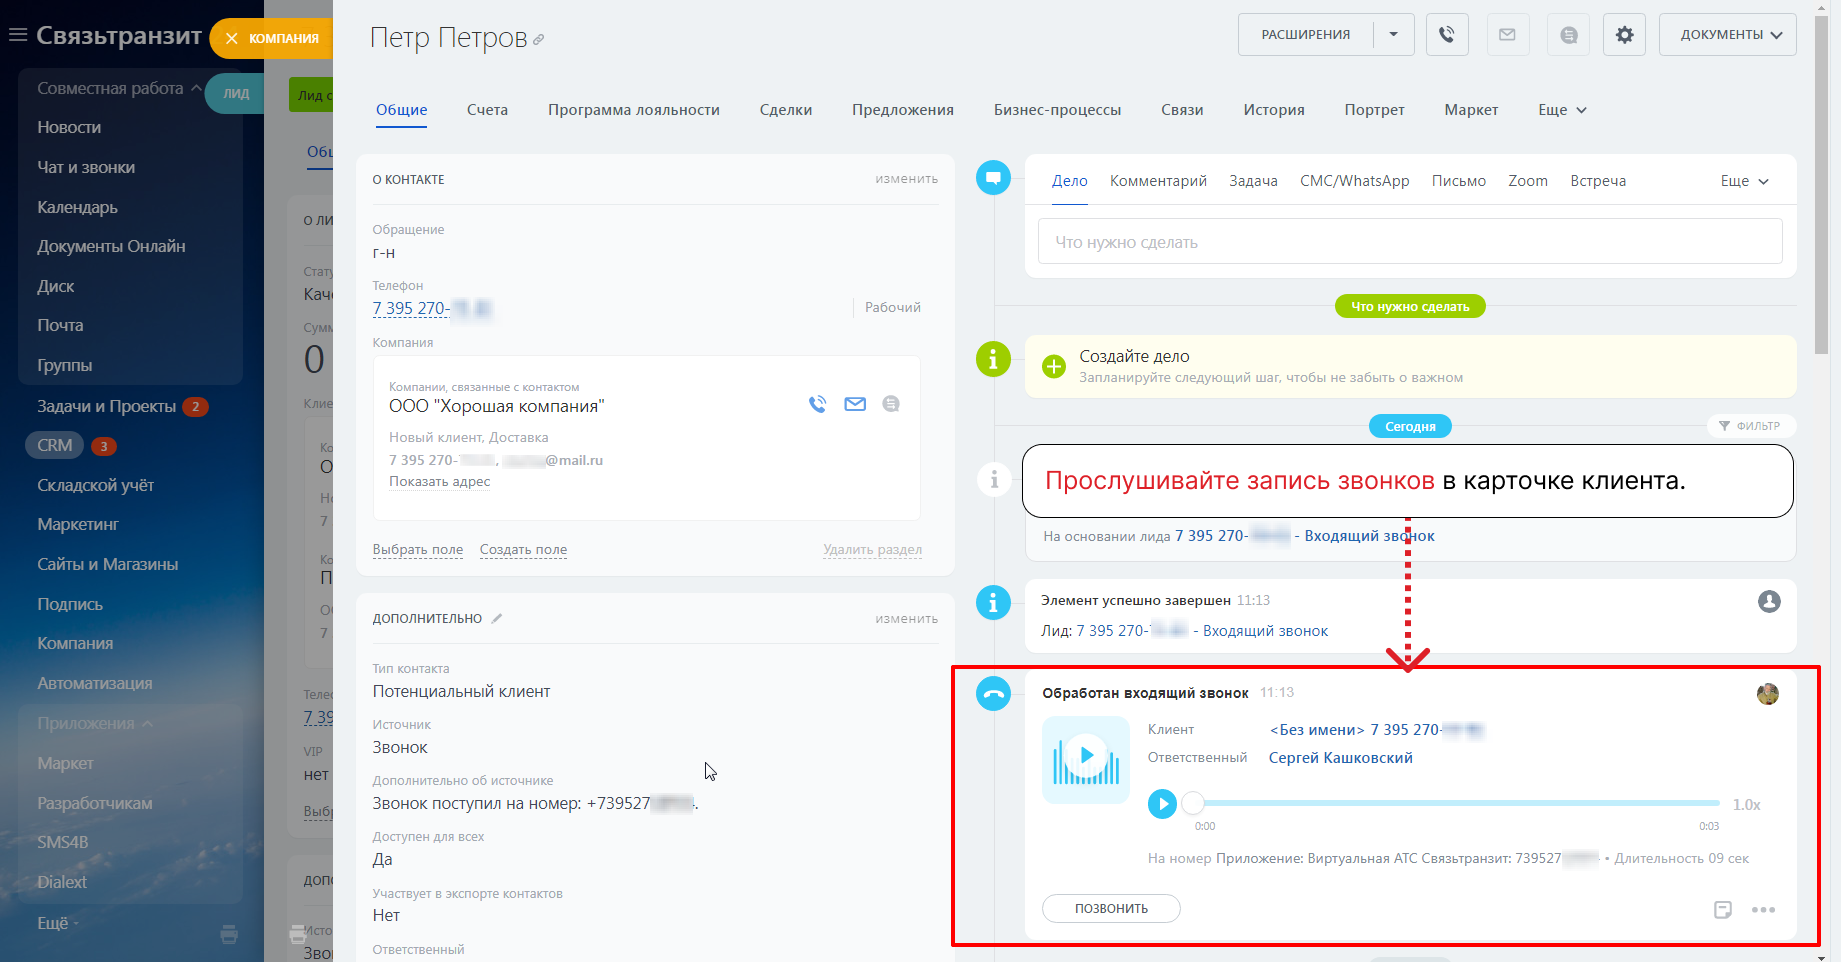The height and width of the screenshot is (962, 1841).
Task: Open the chat bubble icon in header
Action: [1569, 35]
